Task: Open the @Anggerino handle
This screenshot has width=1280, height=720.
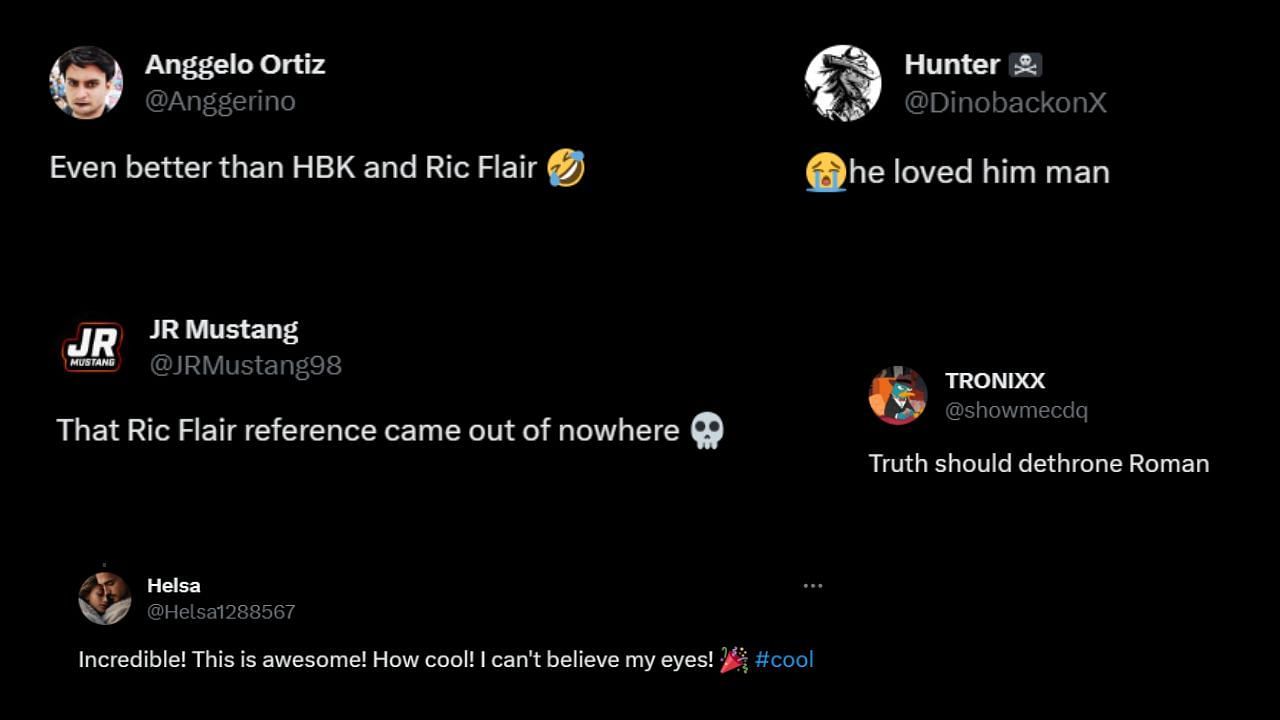Action: [220, 101]
